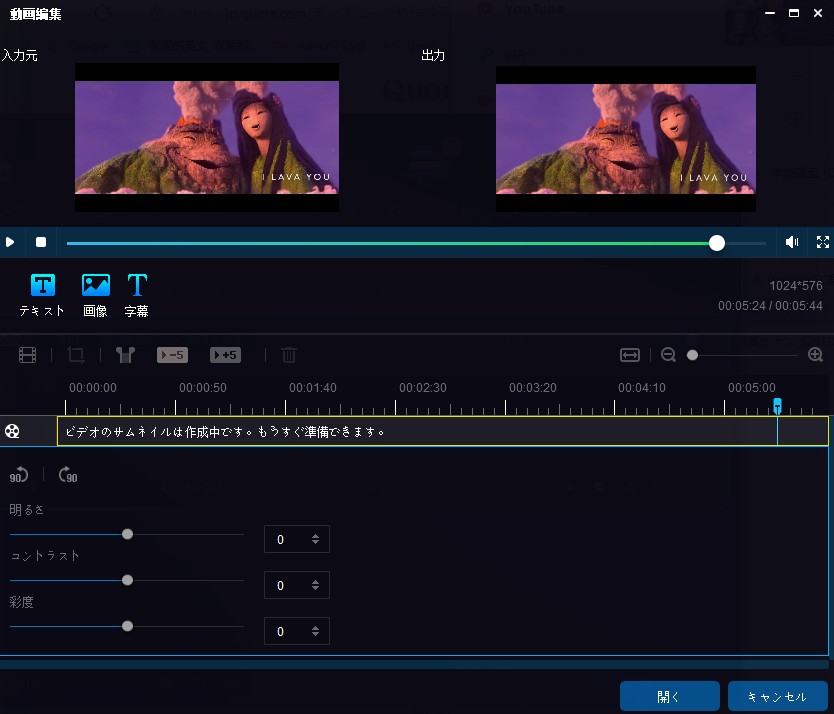Increase contrast with the up arrow
The width and height of the screenshot is (834, 714).
pos(315,582)
